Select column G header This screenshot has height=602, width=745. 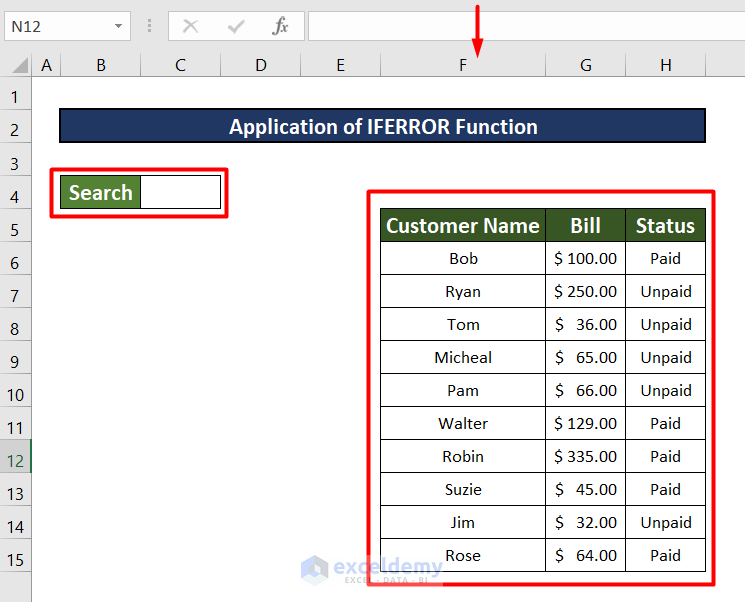pyautogui.click(x=585, y=65)
